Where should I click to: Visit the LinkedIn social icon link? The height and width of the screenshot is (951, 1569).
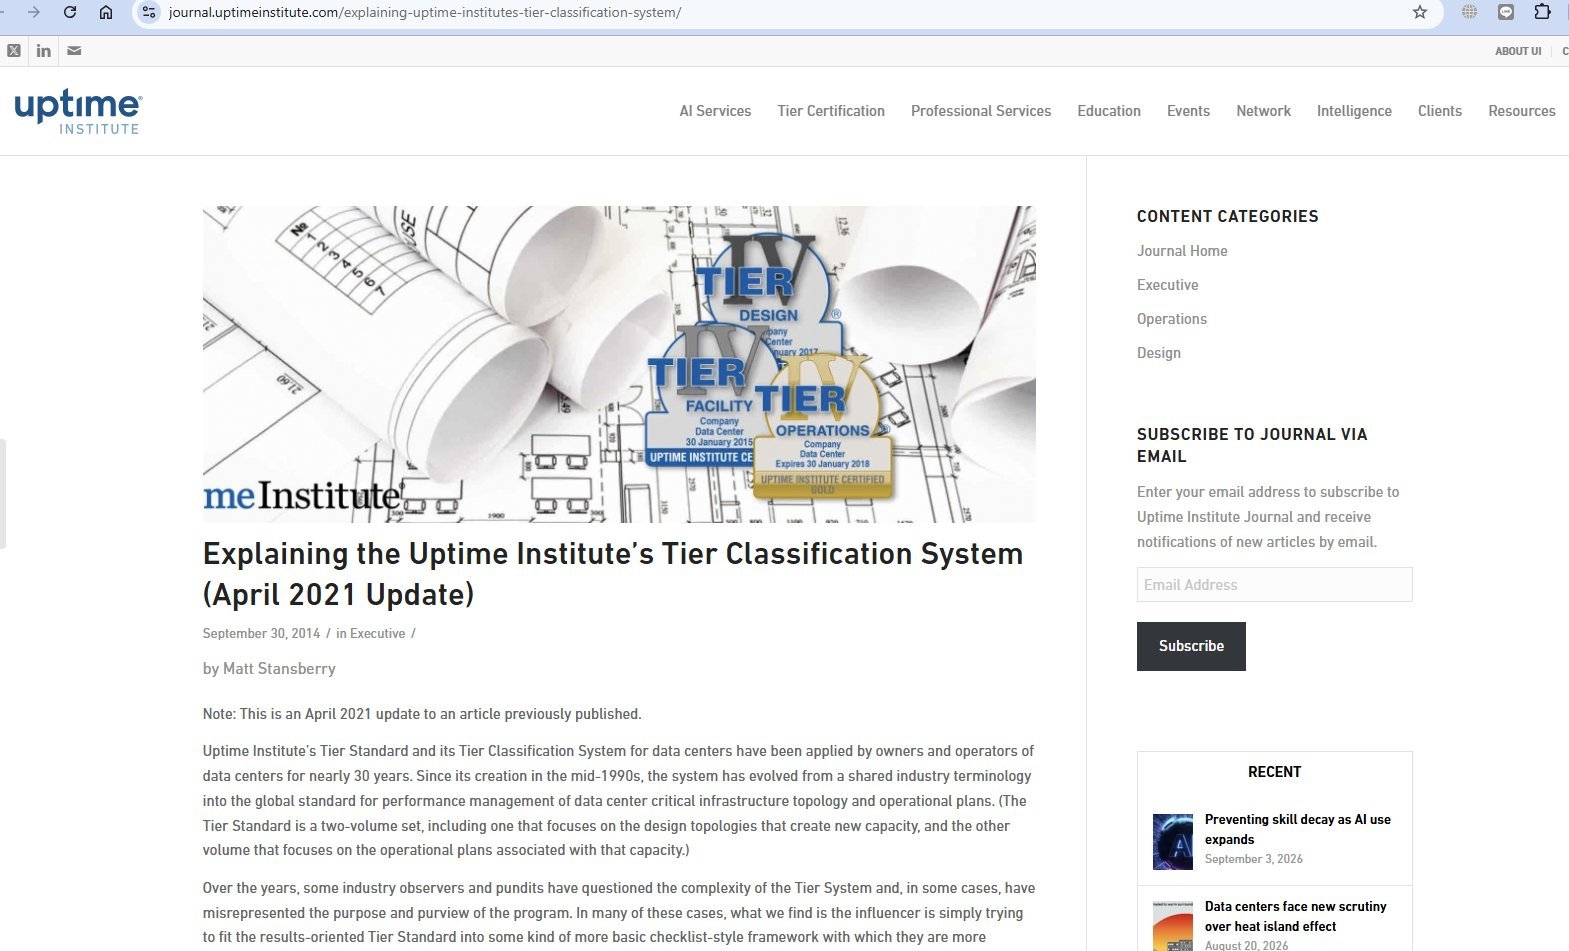(44, 51)
